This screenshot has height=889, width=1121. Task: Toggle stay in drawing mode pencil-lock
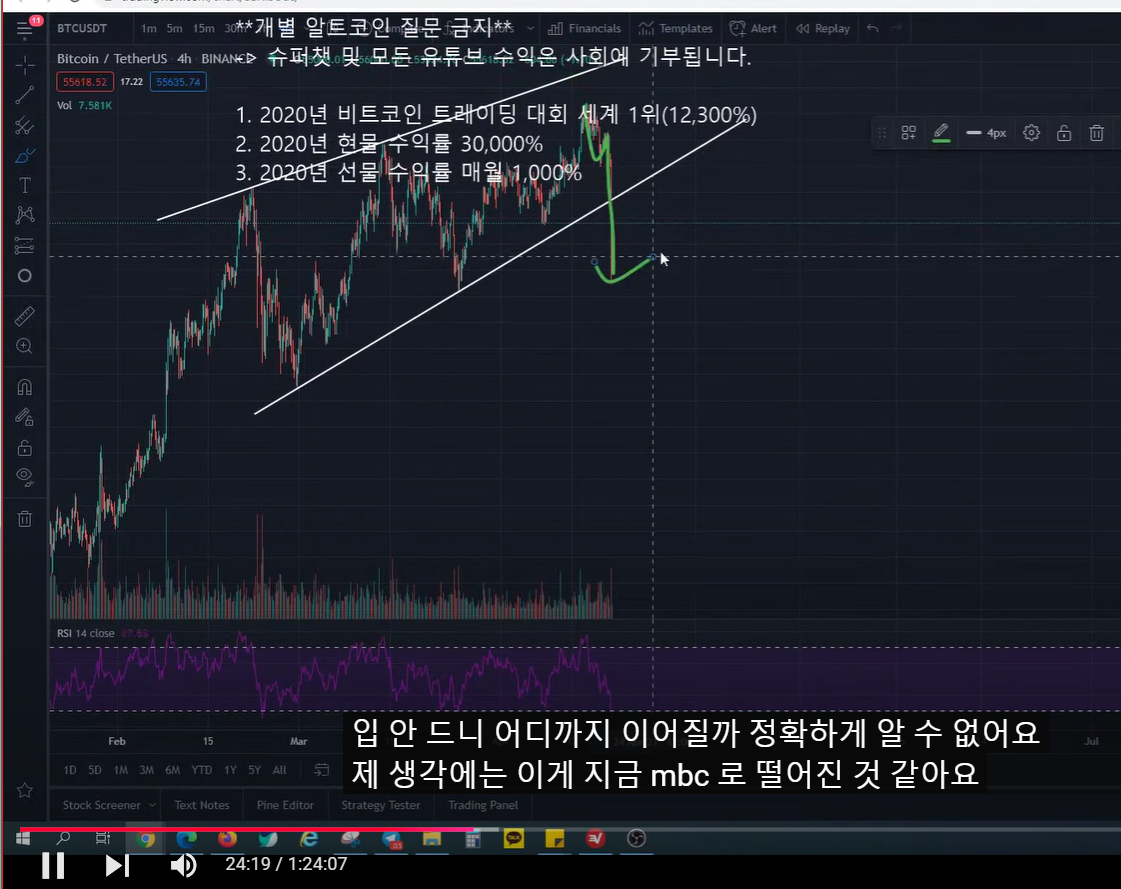[x=25, y=417]
